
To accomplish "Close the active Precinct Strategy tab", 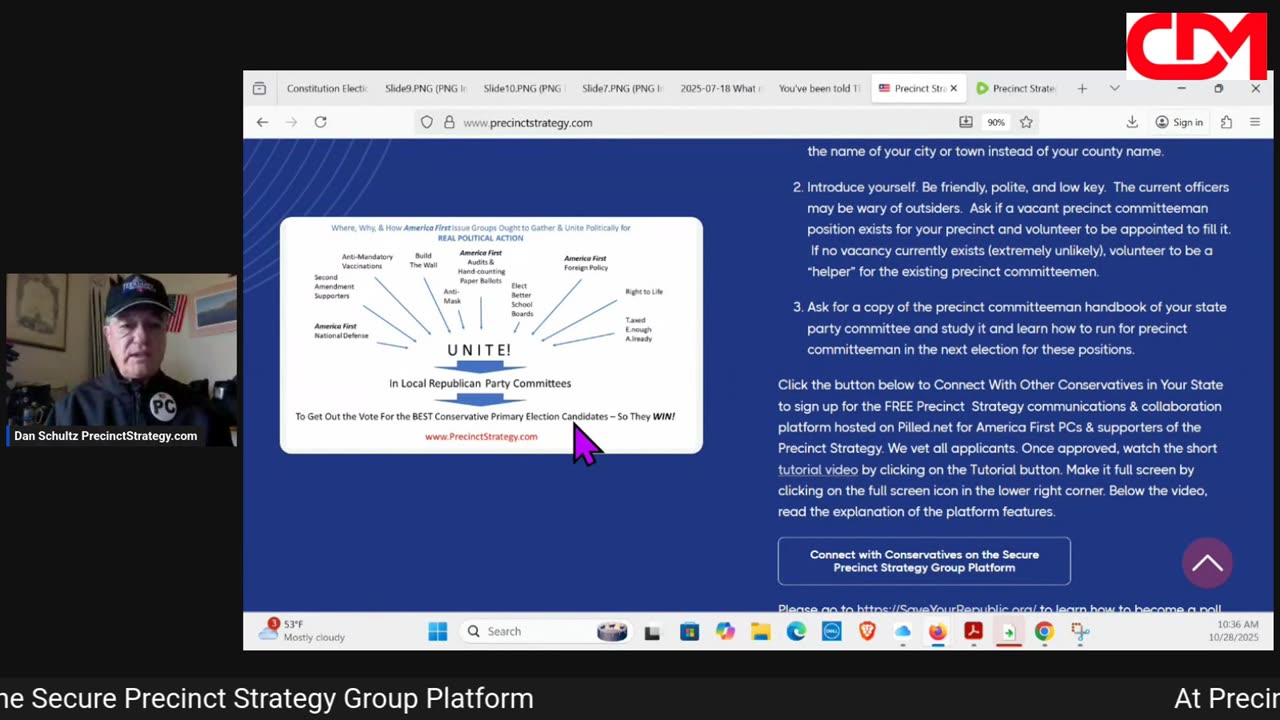I will tap(953, 88).
